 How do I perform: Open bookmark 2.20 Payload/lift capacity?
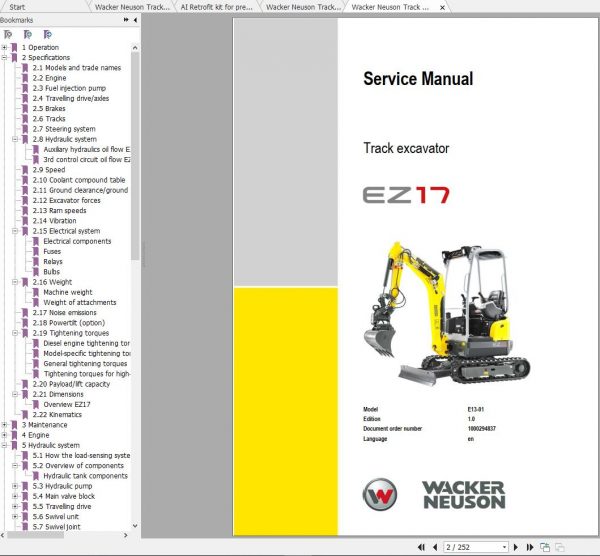71,384
